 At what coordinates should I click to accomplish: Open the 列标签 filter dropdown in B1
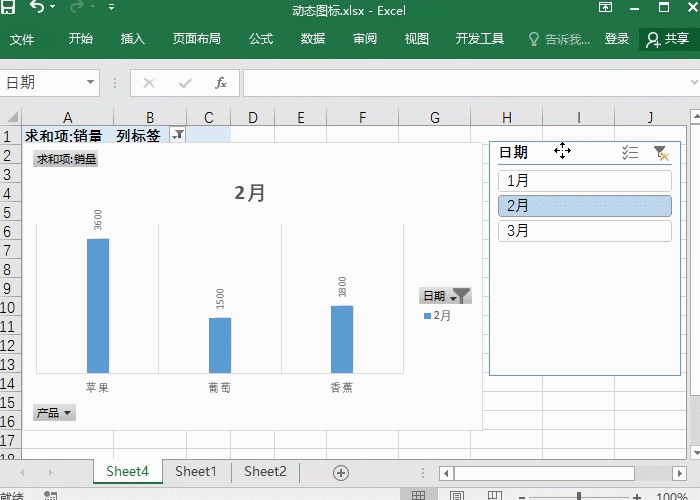click(x=178, y=134)
